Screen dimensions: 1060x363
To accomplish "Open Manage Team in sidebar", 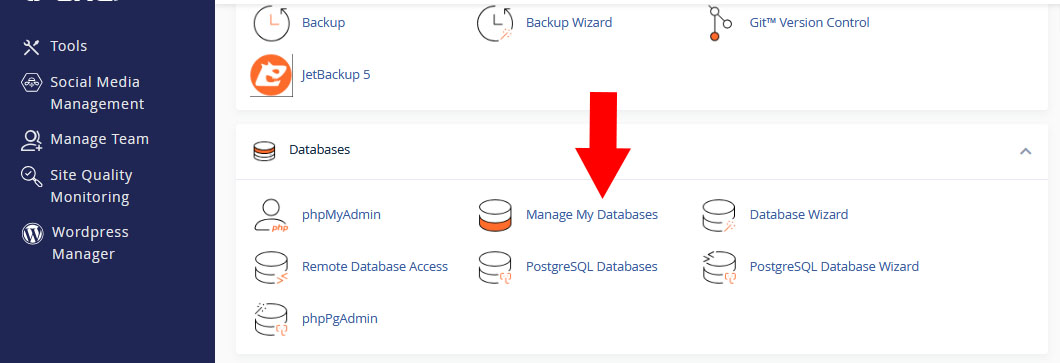I will click(x=99, y=139).
